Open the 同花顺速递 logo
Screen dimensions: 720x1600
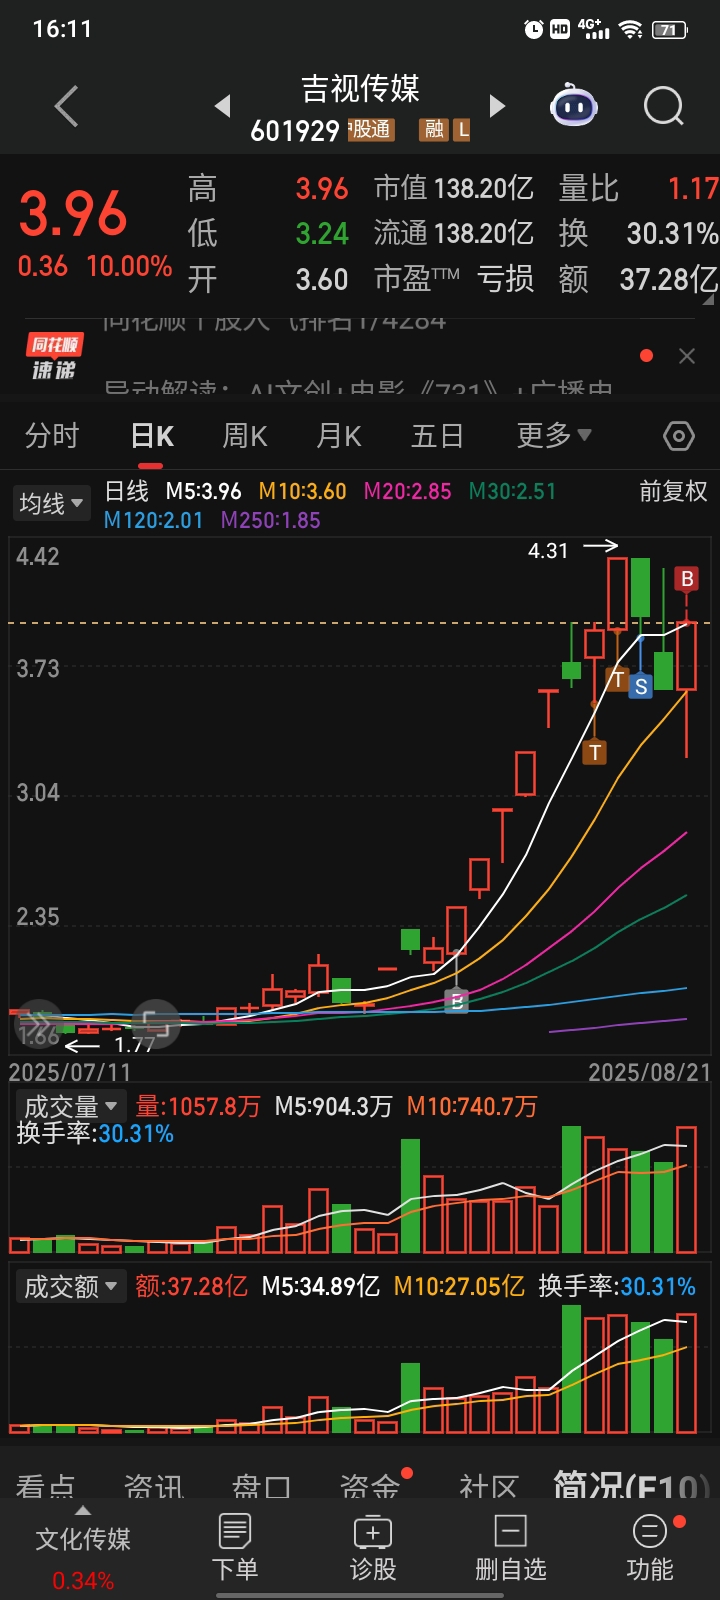[54, 357]
